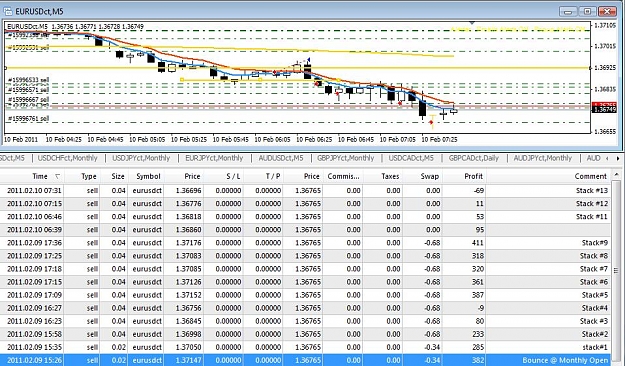Switch to the AUDJPYct,Monthly chart tab
Screen dimensions: 625x366
(x=542, y=158)
